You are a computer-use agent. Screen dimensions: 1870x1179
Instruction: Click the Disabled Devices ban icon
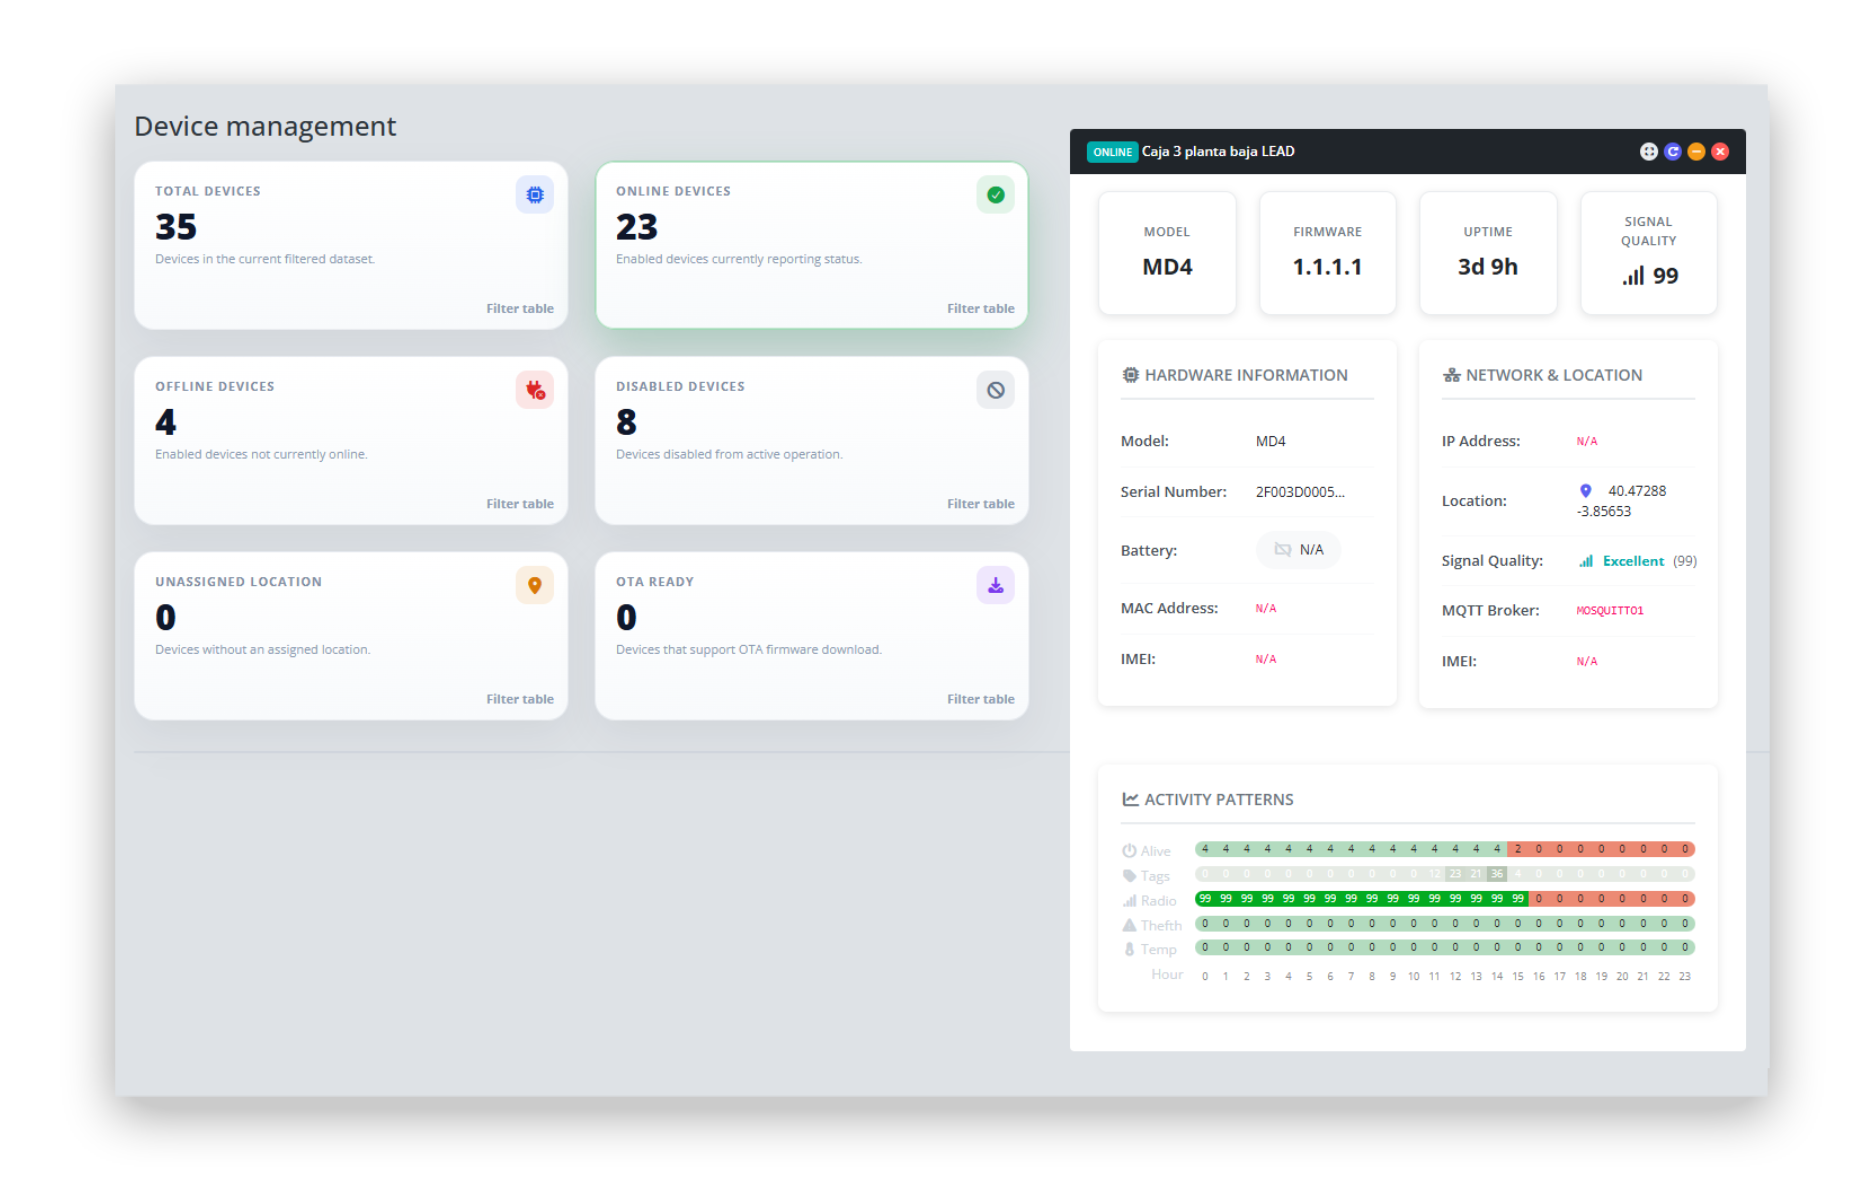[995, 390]
